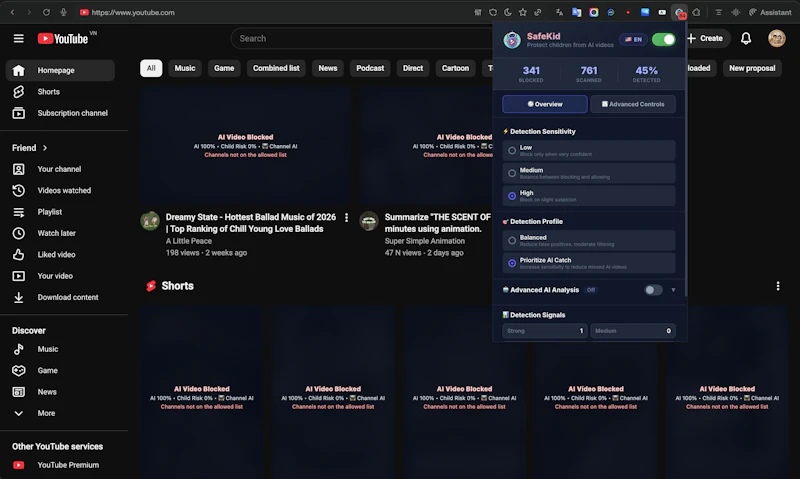Click the browser address bar URL

[133, 12]
